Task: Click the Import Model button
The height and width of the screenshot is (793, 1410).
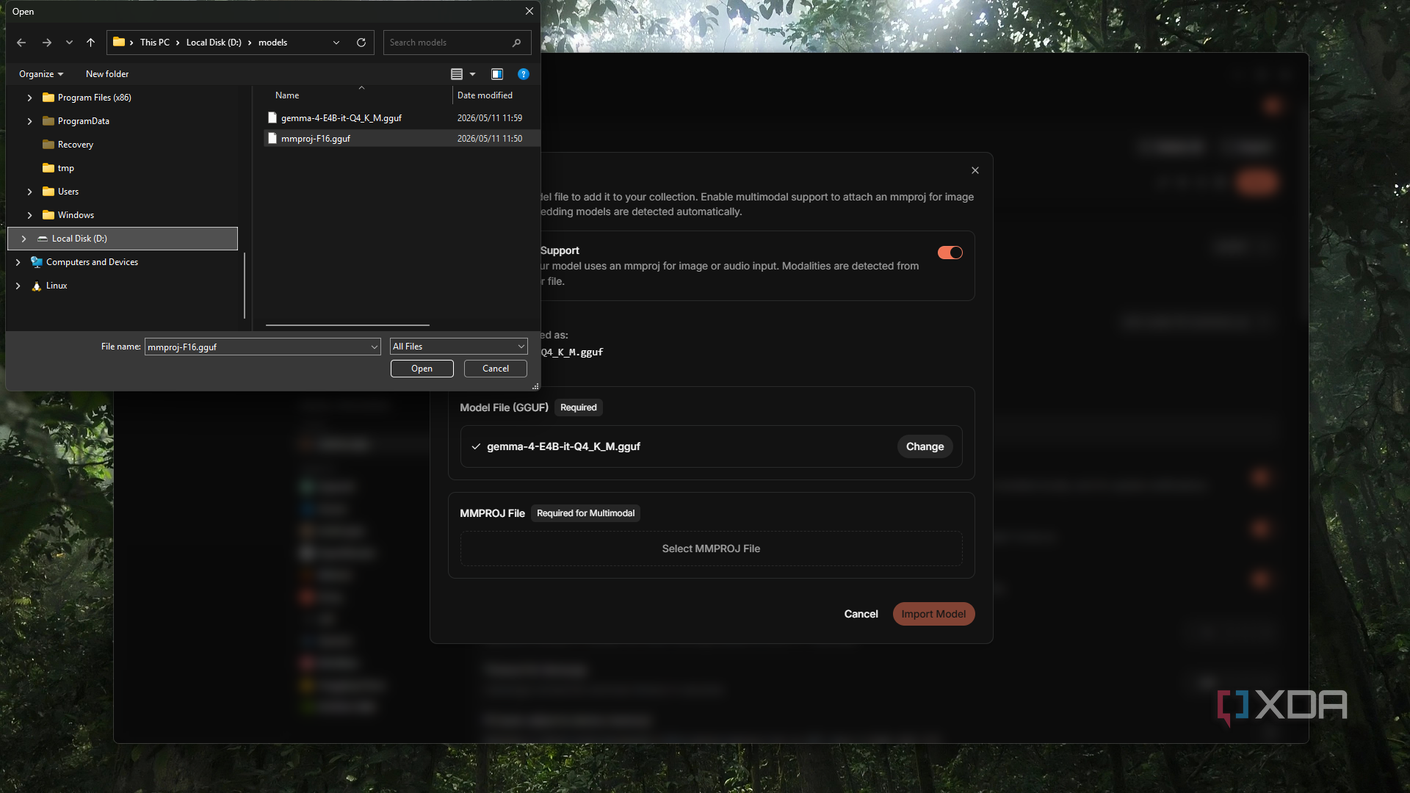Action: (x=934, y=614)
